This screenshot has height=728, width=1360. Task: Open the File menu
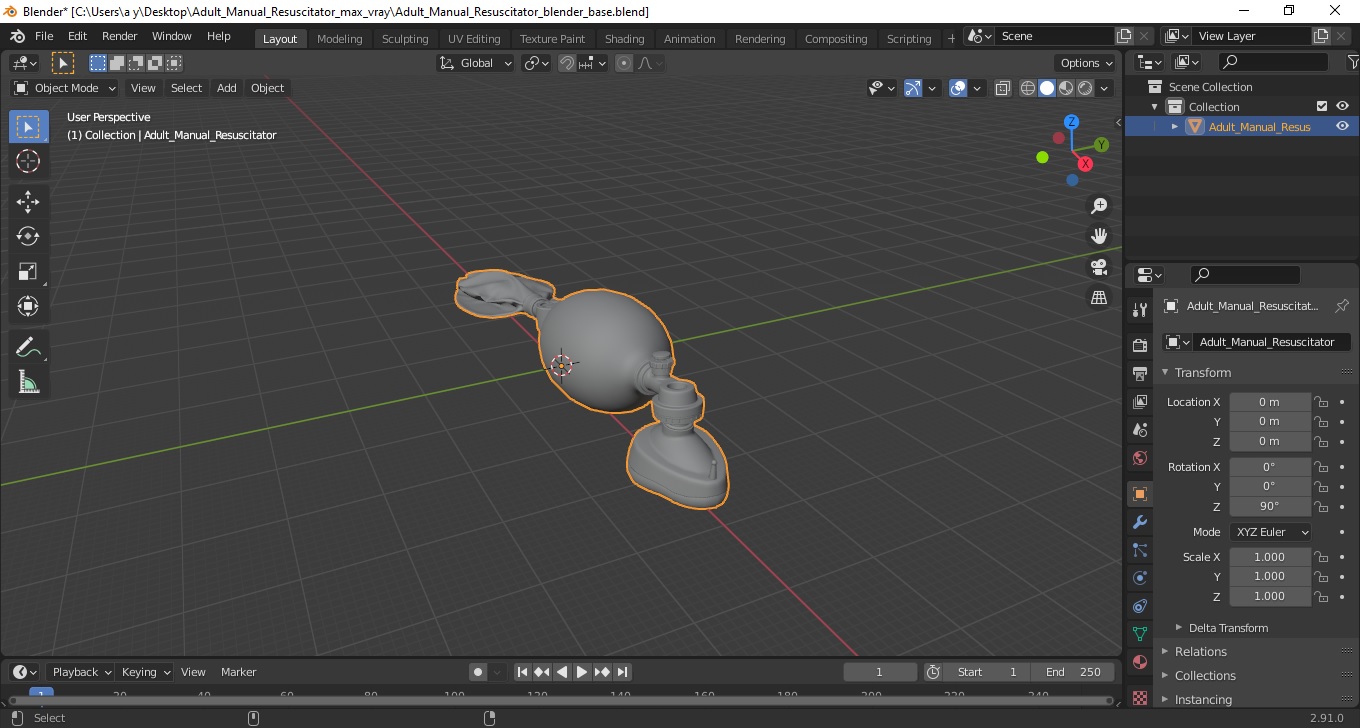click(x=44, y=36)
